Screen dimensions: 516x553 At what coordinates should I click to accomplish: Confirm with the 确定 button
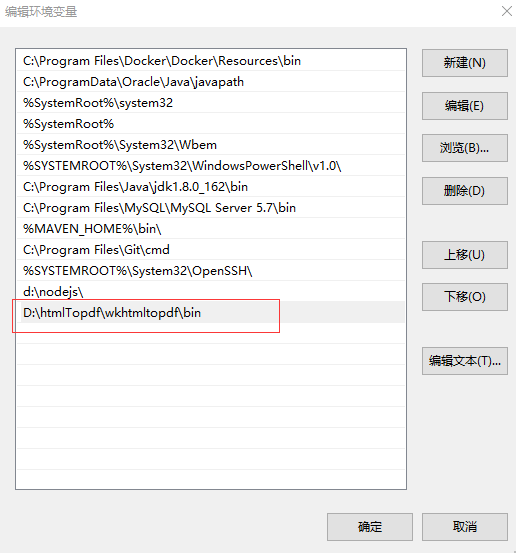pos(370,527)
